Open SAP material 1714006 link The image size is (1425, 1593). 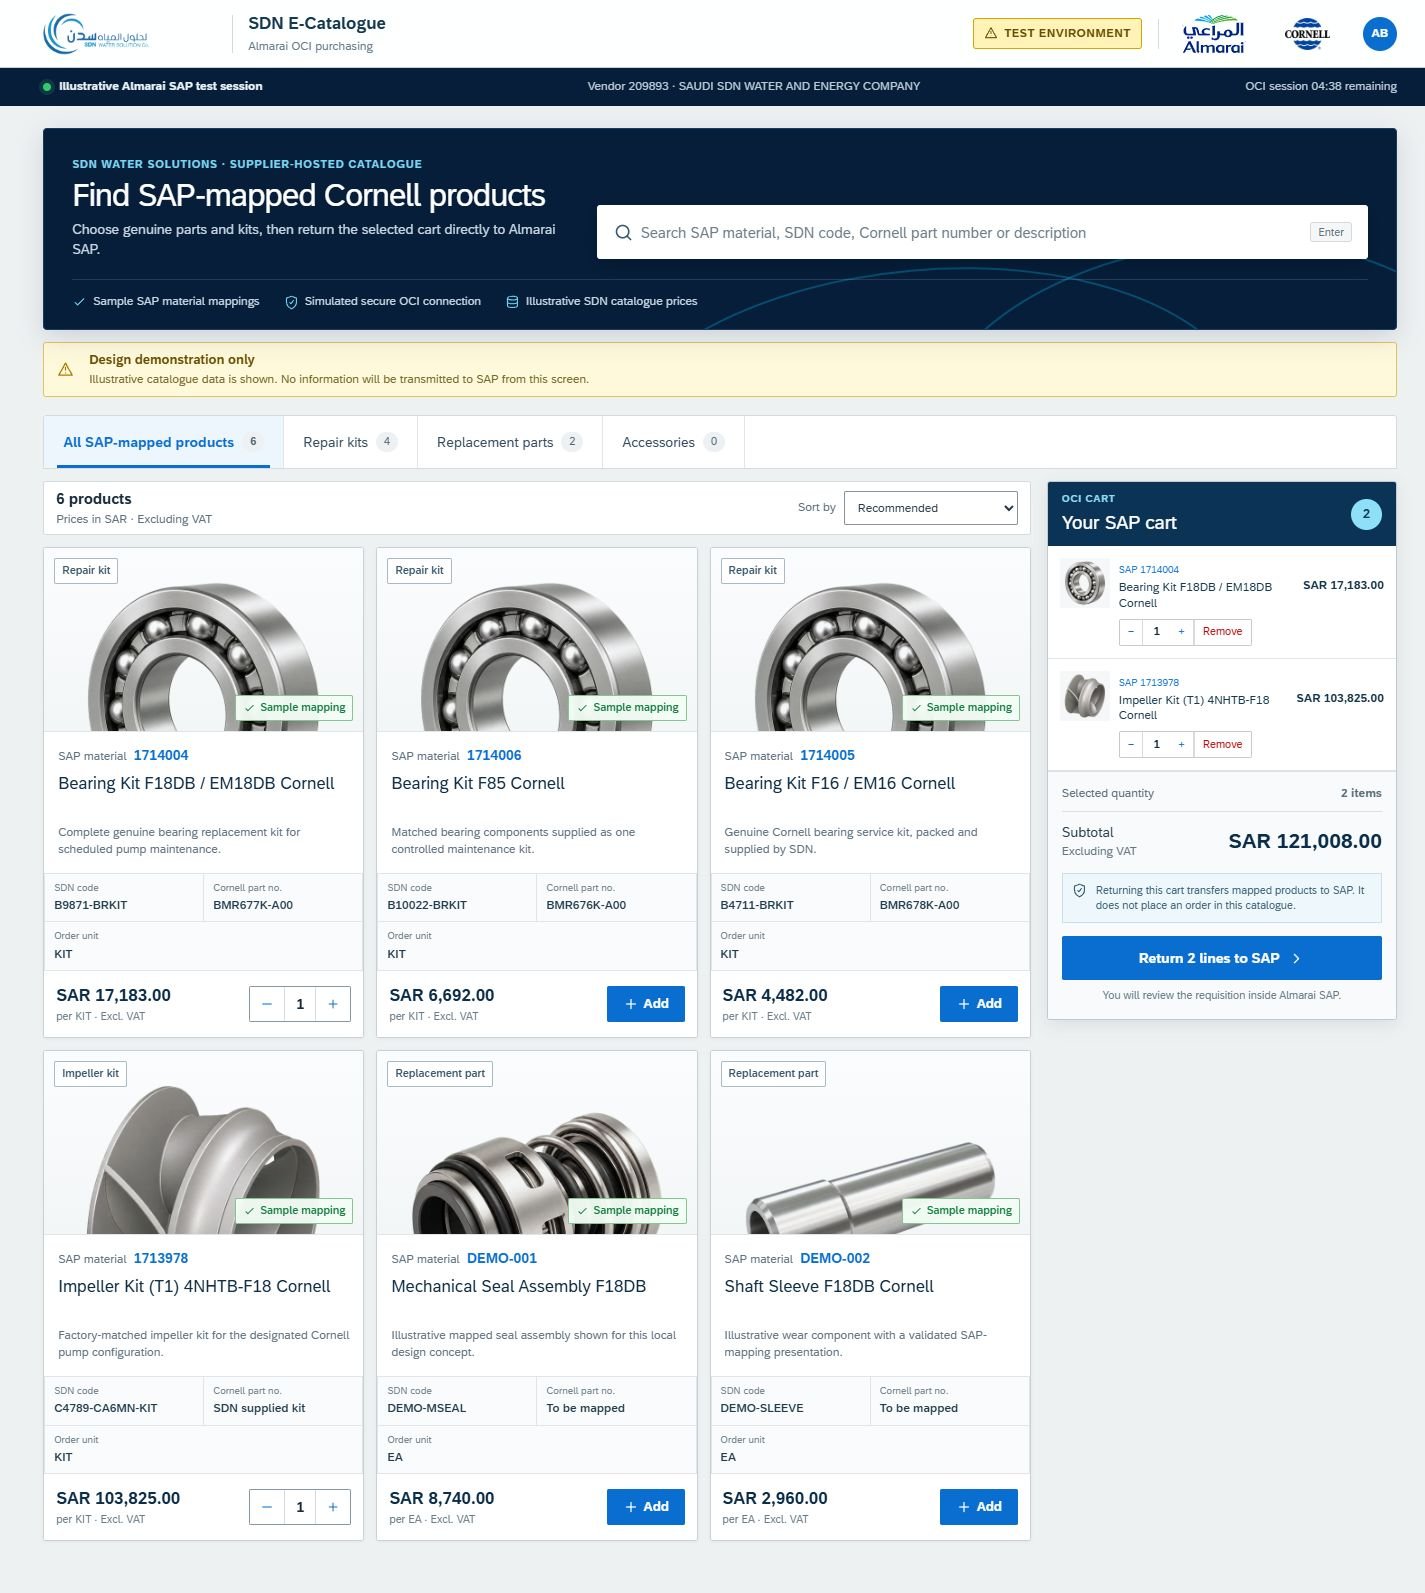pyautogui.click(x=494, y=756)
